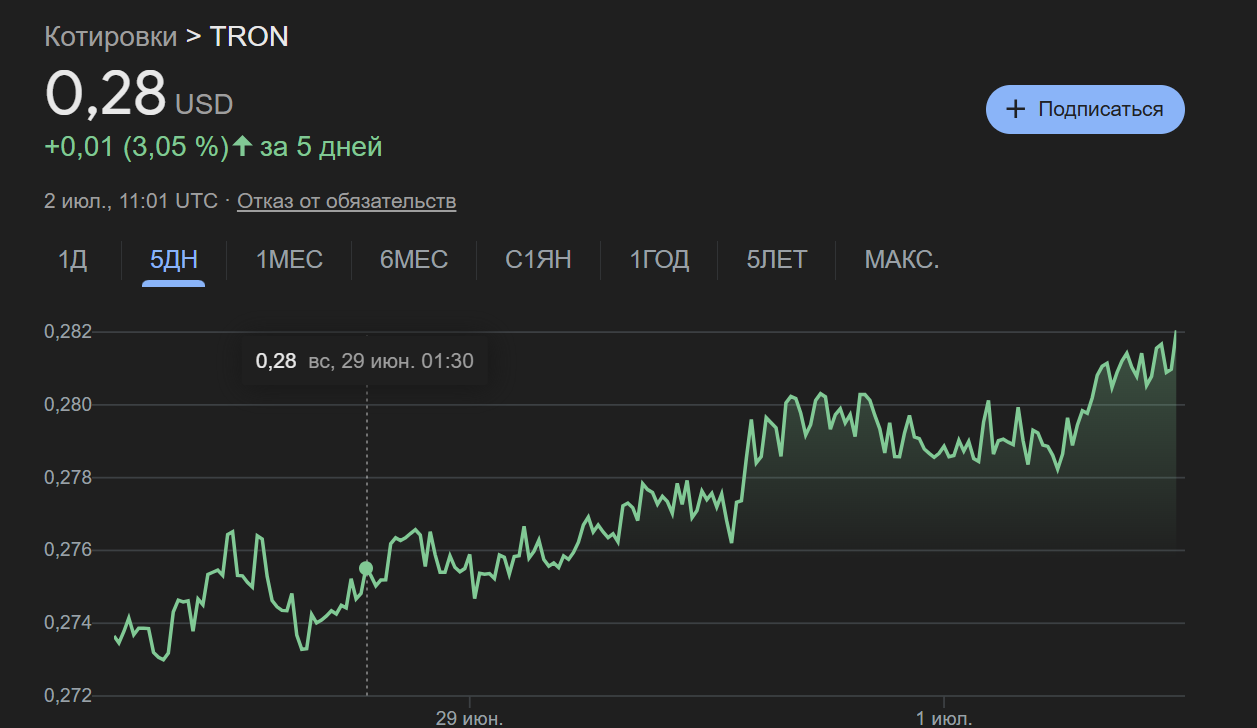Select the МАКС. time range tab
The height and width of the screenshot is (728, 1257).
point(902,261)
